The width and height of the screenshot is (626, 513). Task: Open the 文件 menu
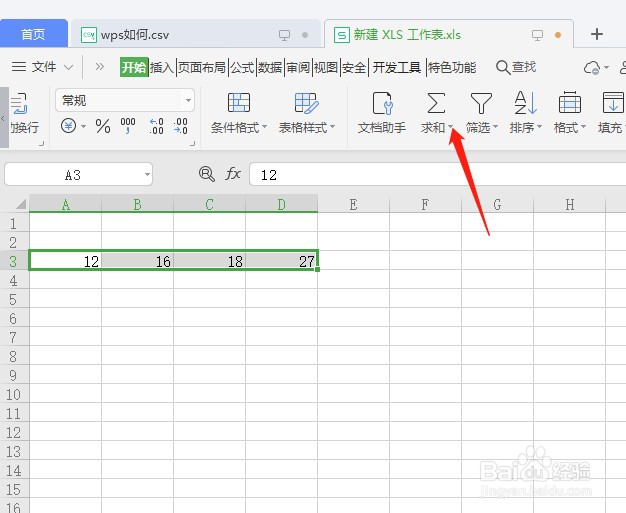point(44,67)
